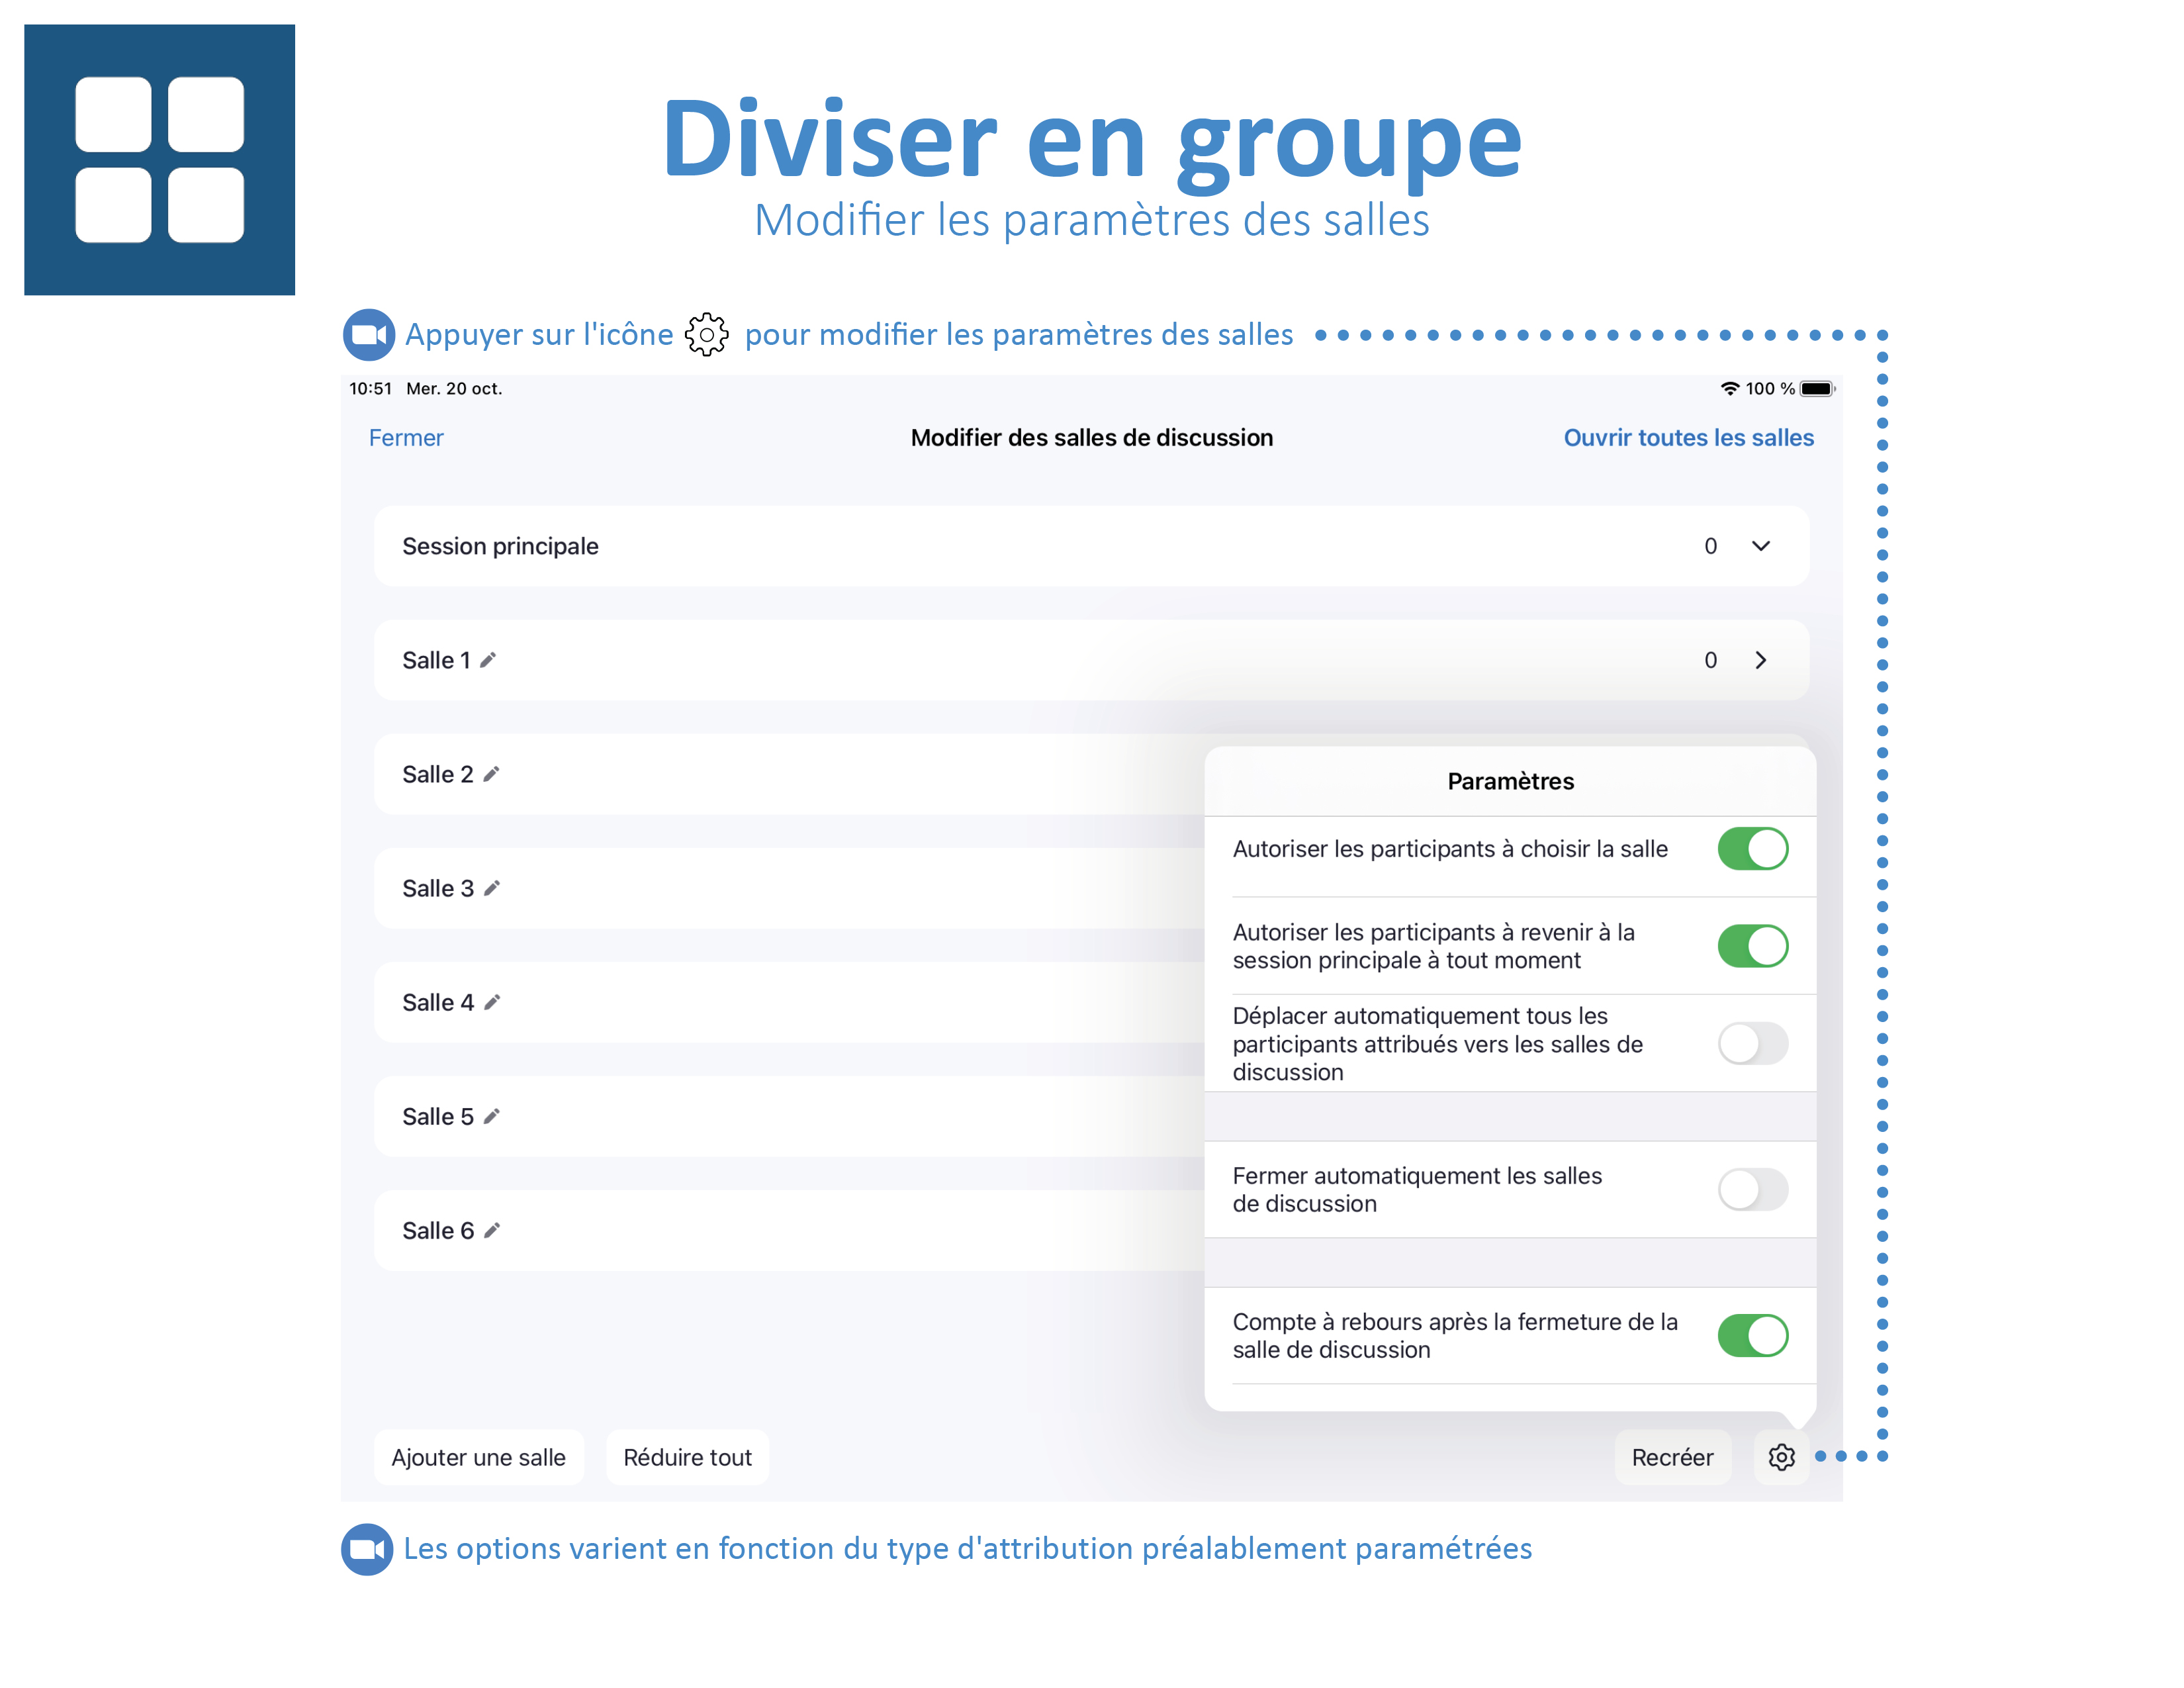Click the Fermer link
The image size is (2184, 1688).
click(406, 438)
